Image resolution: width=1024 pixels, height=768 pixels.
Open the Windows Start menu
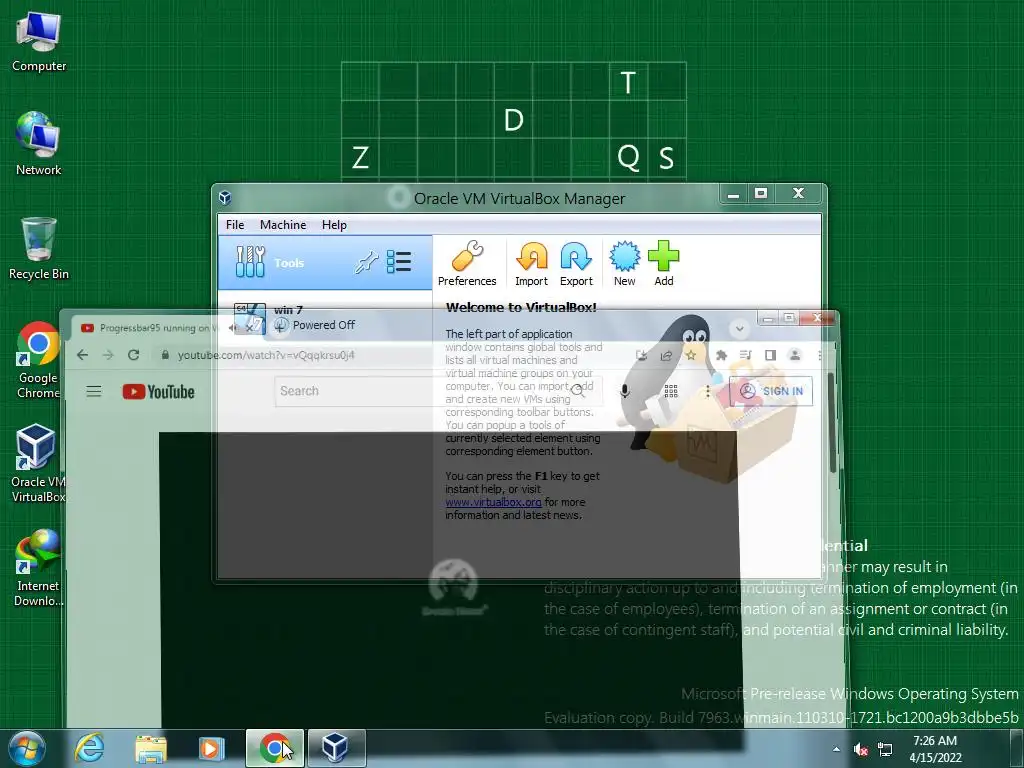pos(27,748)
